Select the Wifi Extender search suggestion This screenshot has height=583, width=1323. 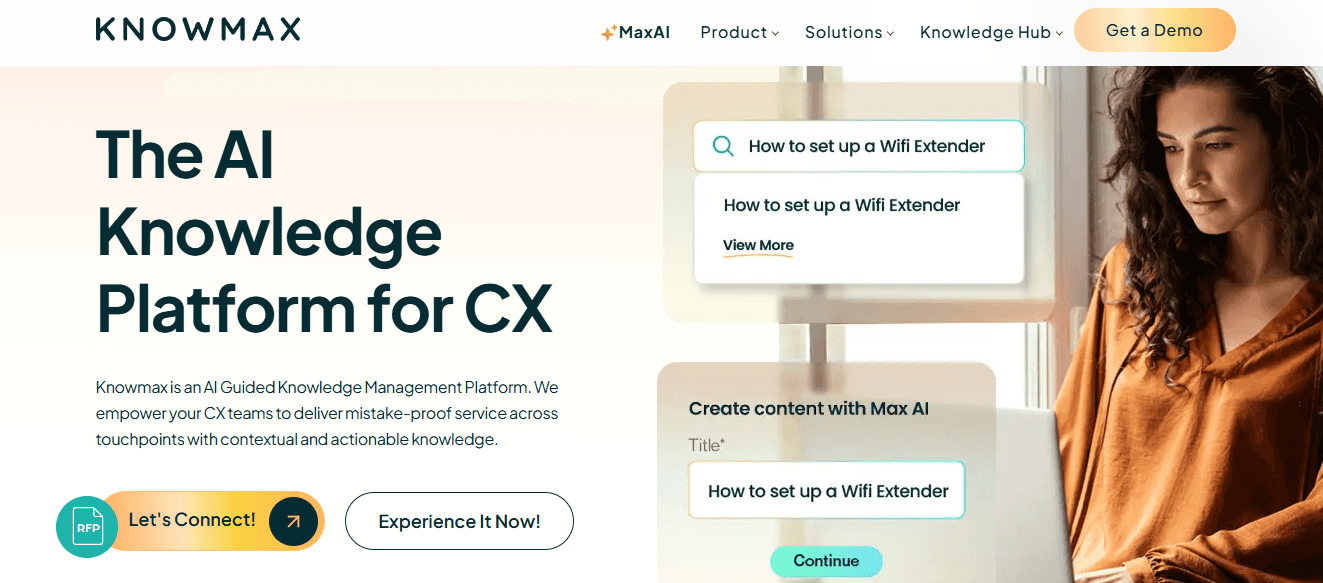click(x=841, y=205)
